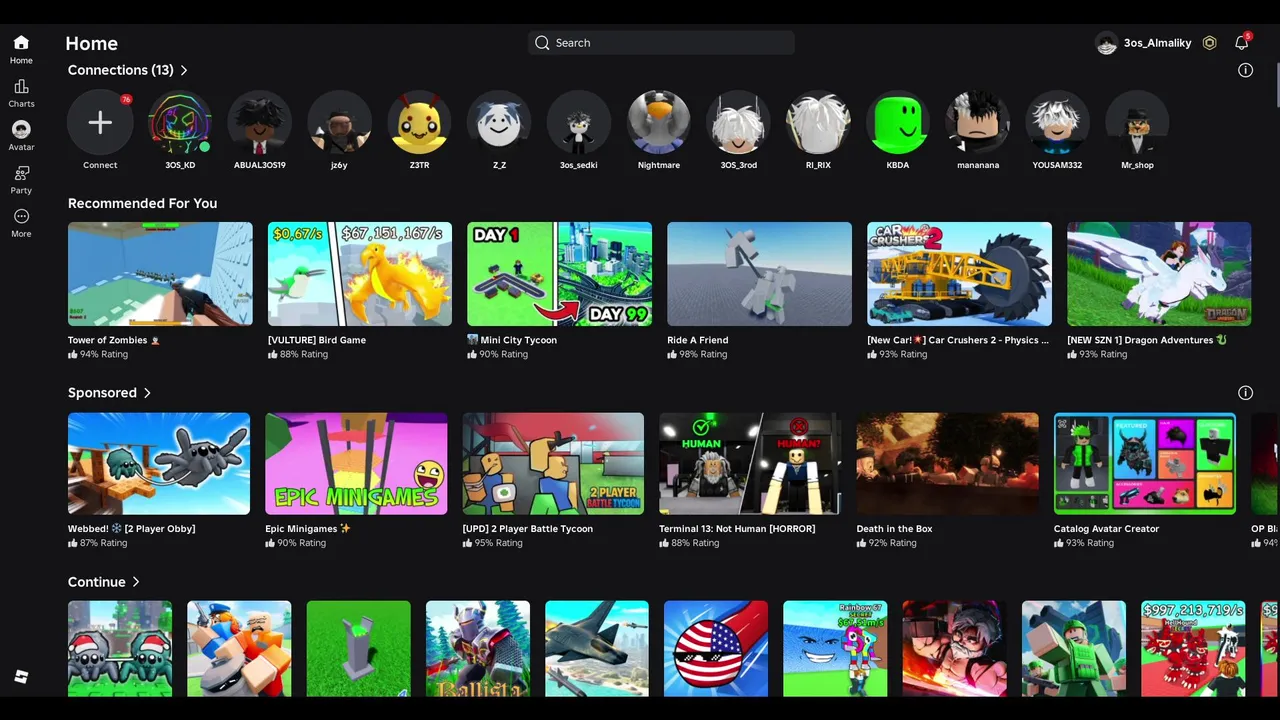Open the Robux hexagon icon
The image size is (1280, 720).
1210,43
